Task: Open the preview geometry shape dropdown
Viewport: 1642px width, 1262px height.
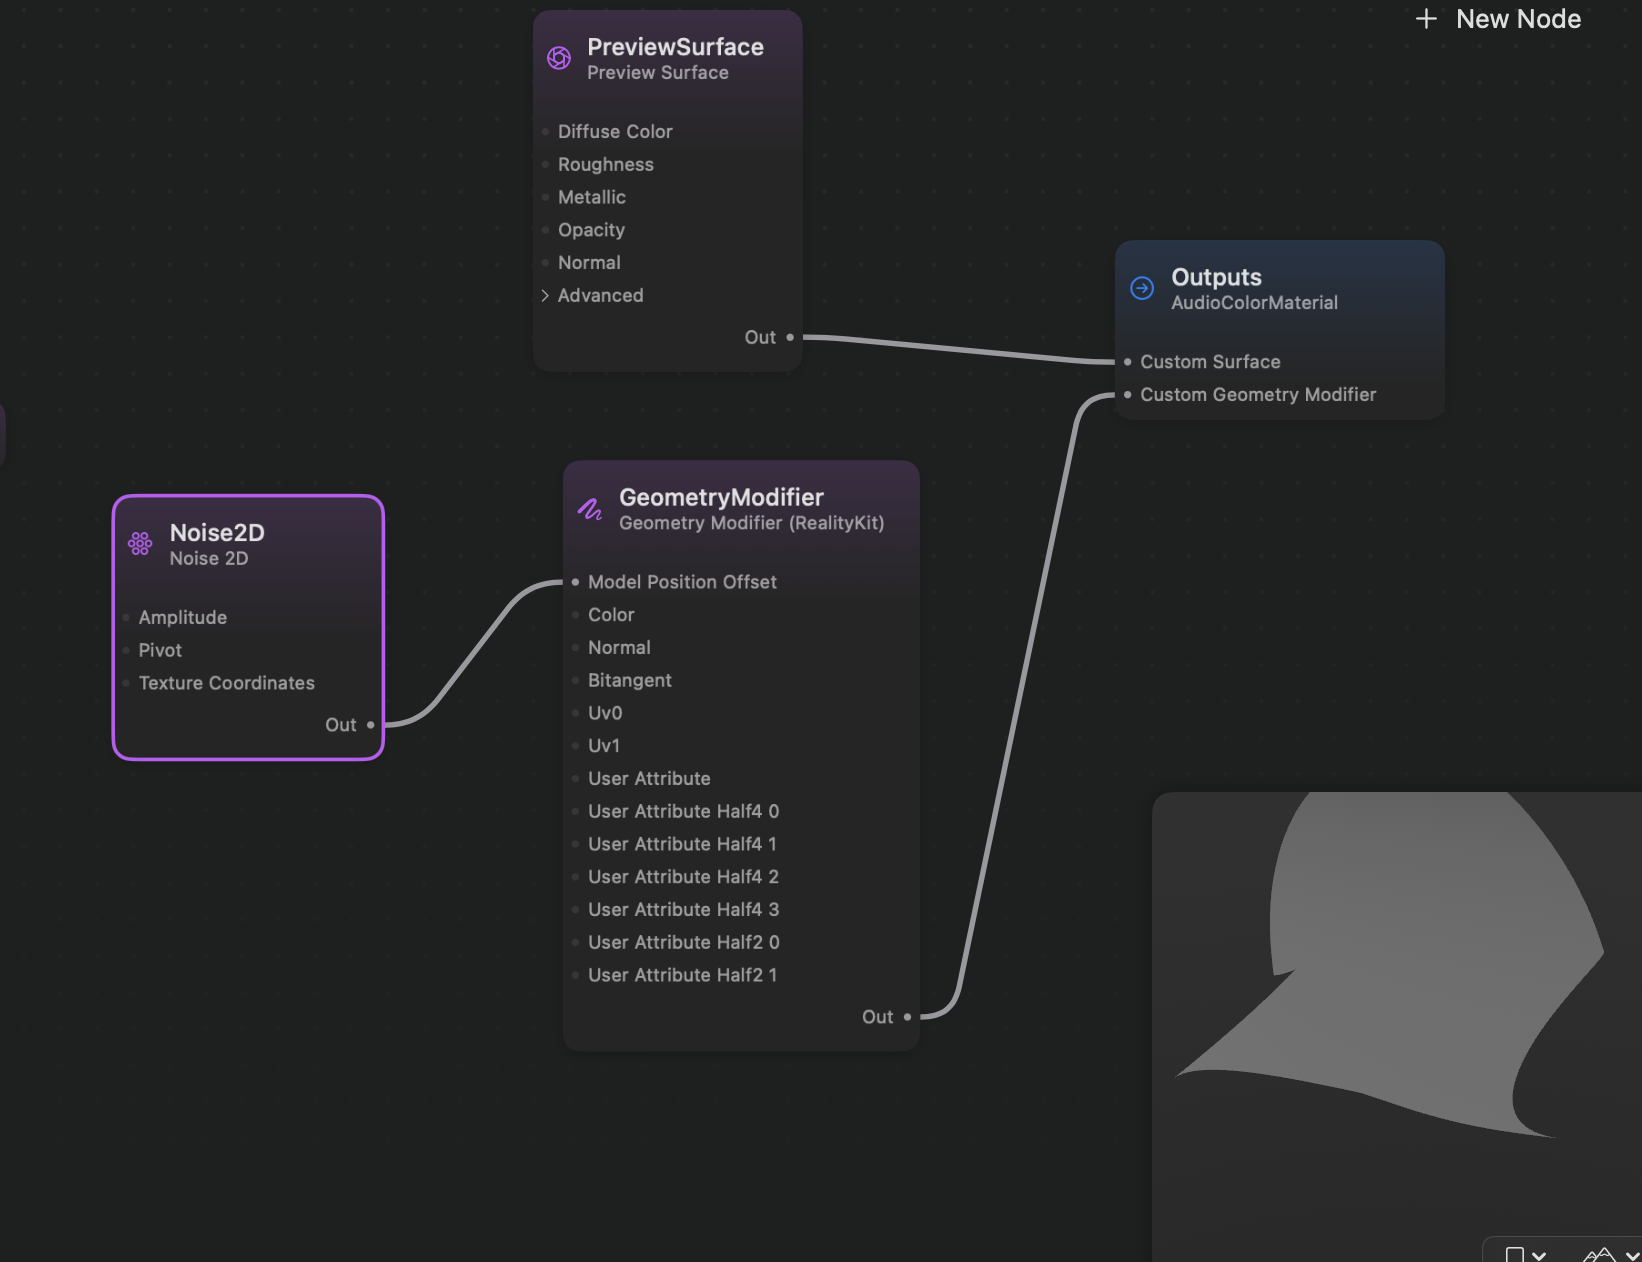Action: coord(1526,1254)
